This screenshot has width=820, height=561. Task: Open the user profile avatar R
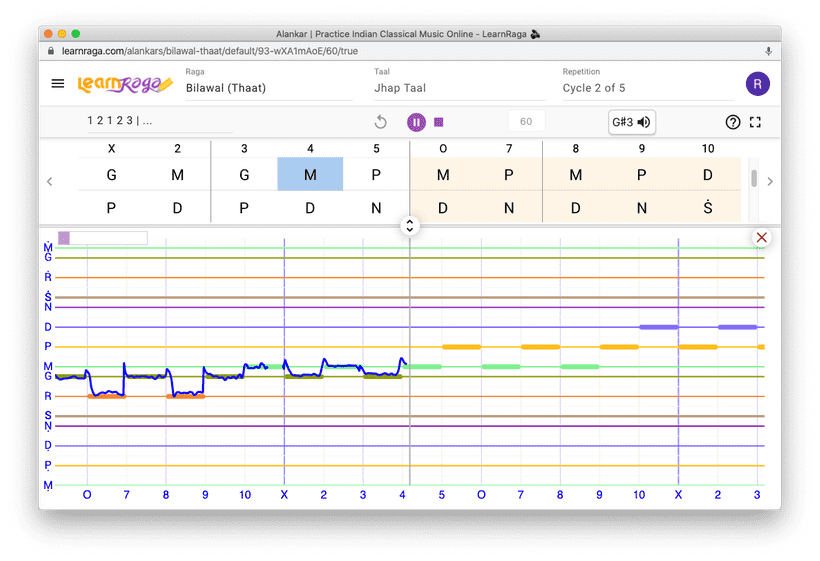[757, 84]
